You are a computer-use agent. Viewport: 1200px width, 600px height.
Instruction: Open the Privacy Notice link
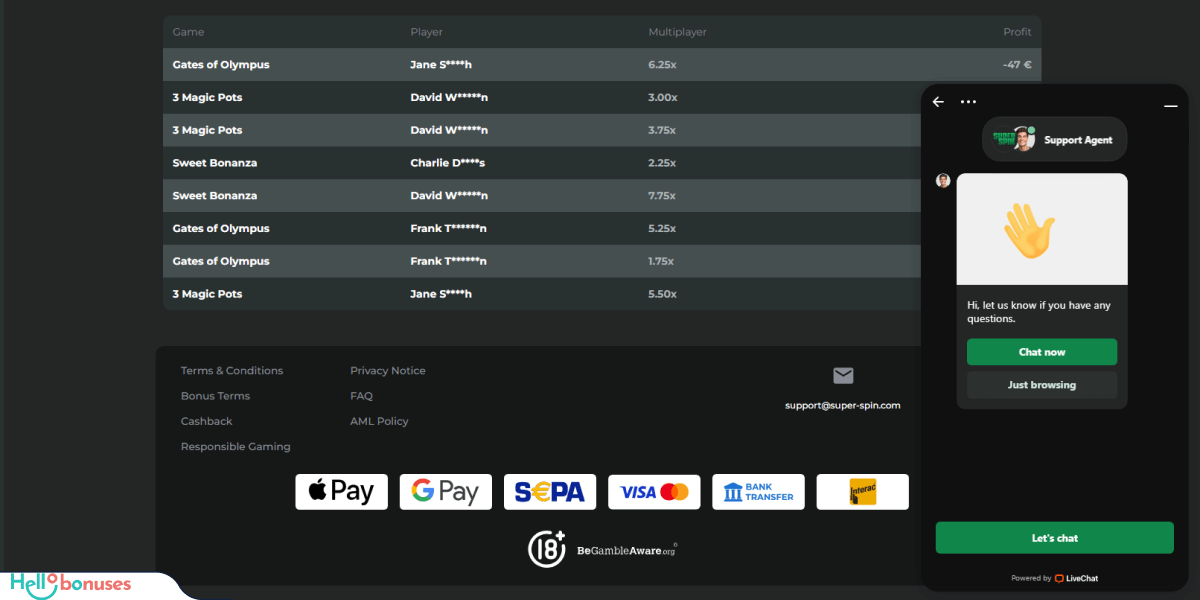[388, 371]
